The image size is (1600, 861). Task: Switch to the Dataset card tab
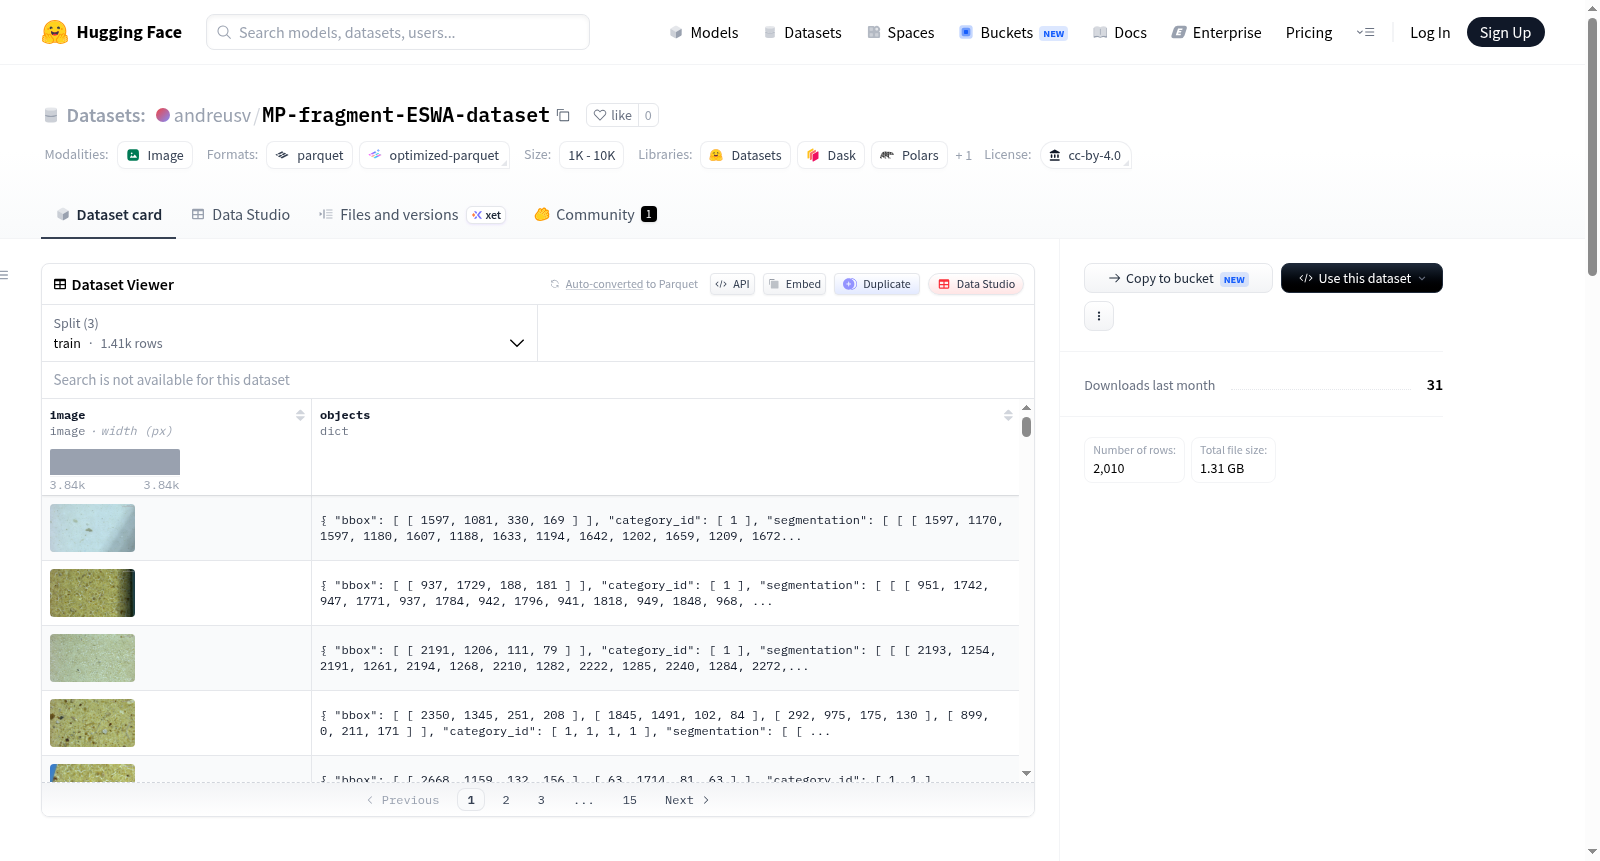[x=108, y=214]
